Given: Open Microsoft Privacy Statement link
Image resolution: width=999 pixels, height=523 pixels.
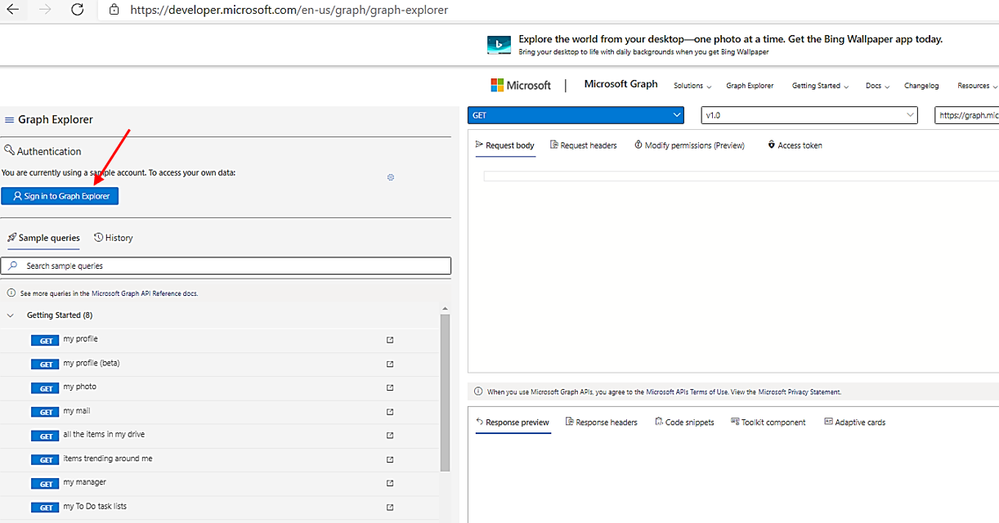Looking at the screenshot, I should [799, 392].
